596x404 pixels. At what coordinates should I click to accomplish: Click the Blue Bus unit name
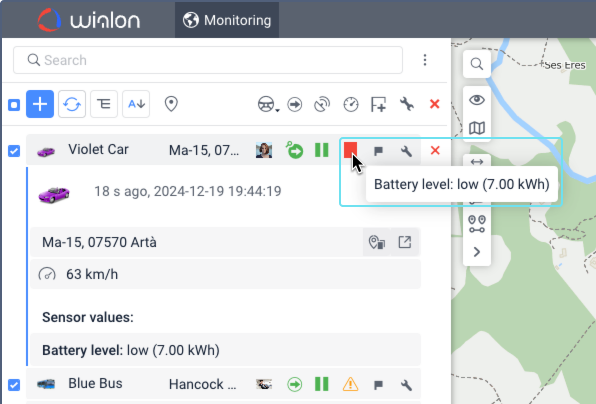[95, 383]
